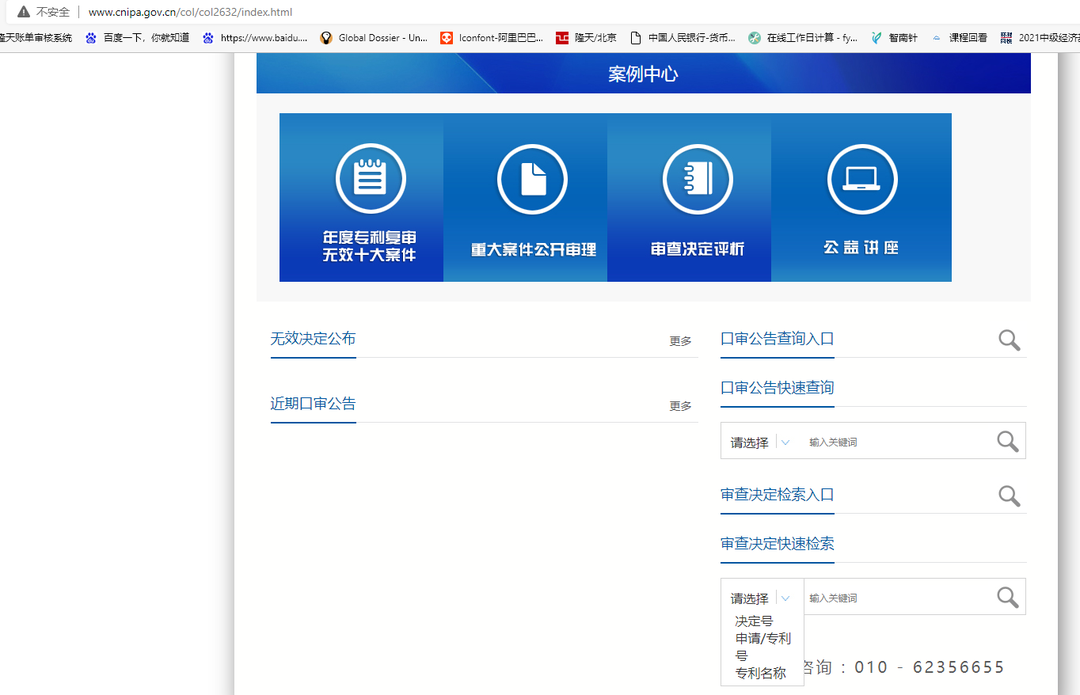Click the search magnifier in 口审公告快速查询 box
Viewport: 1080px width, 695px height.
(x=1007, y=440)
